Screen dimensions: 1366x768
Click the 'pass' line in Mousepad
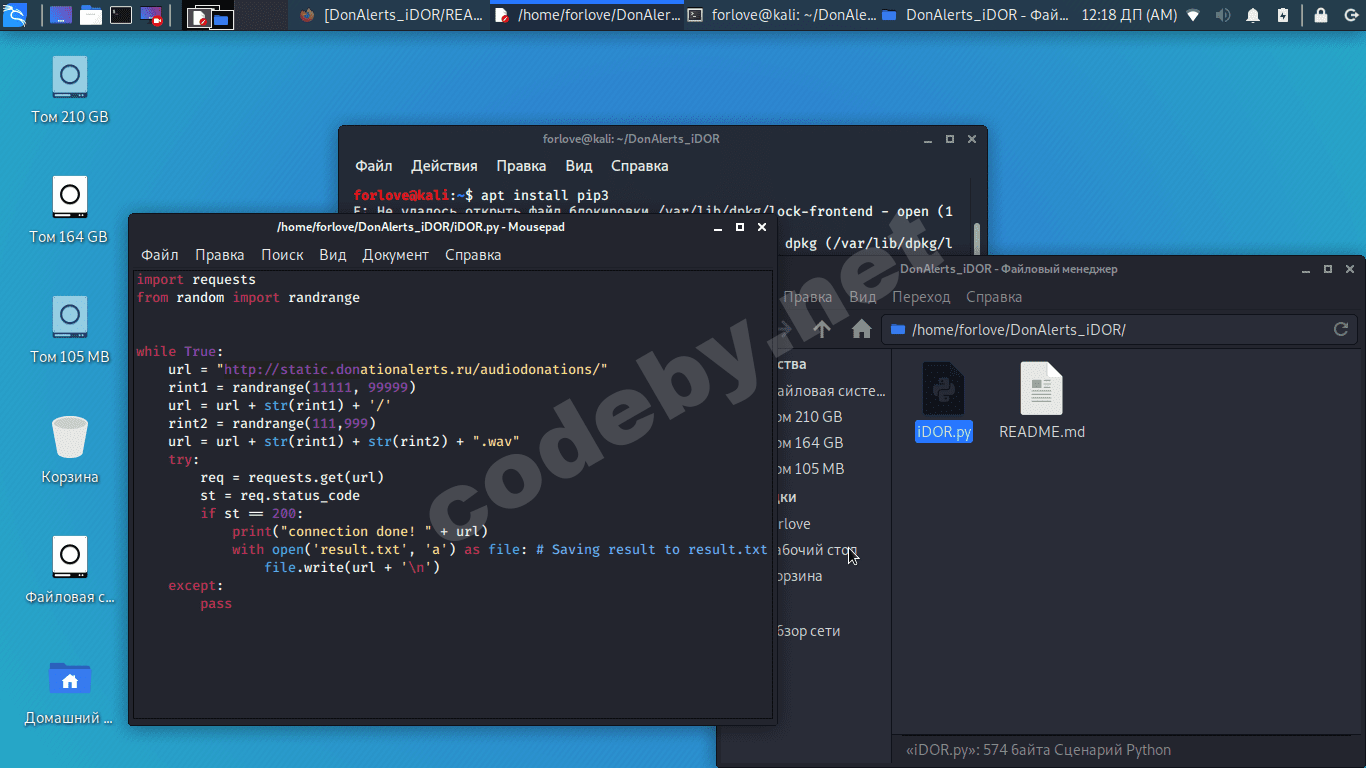(216, 604)
